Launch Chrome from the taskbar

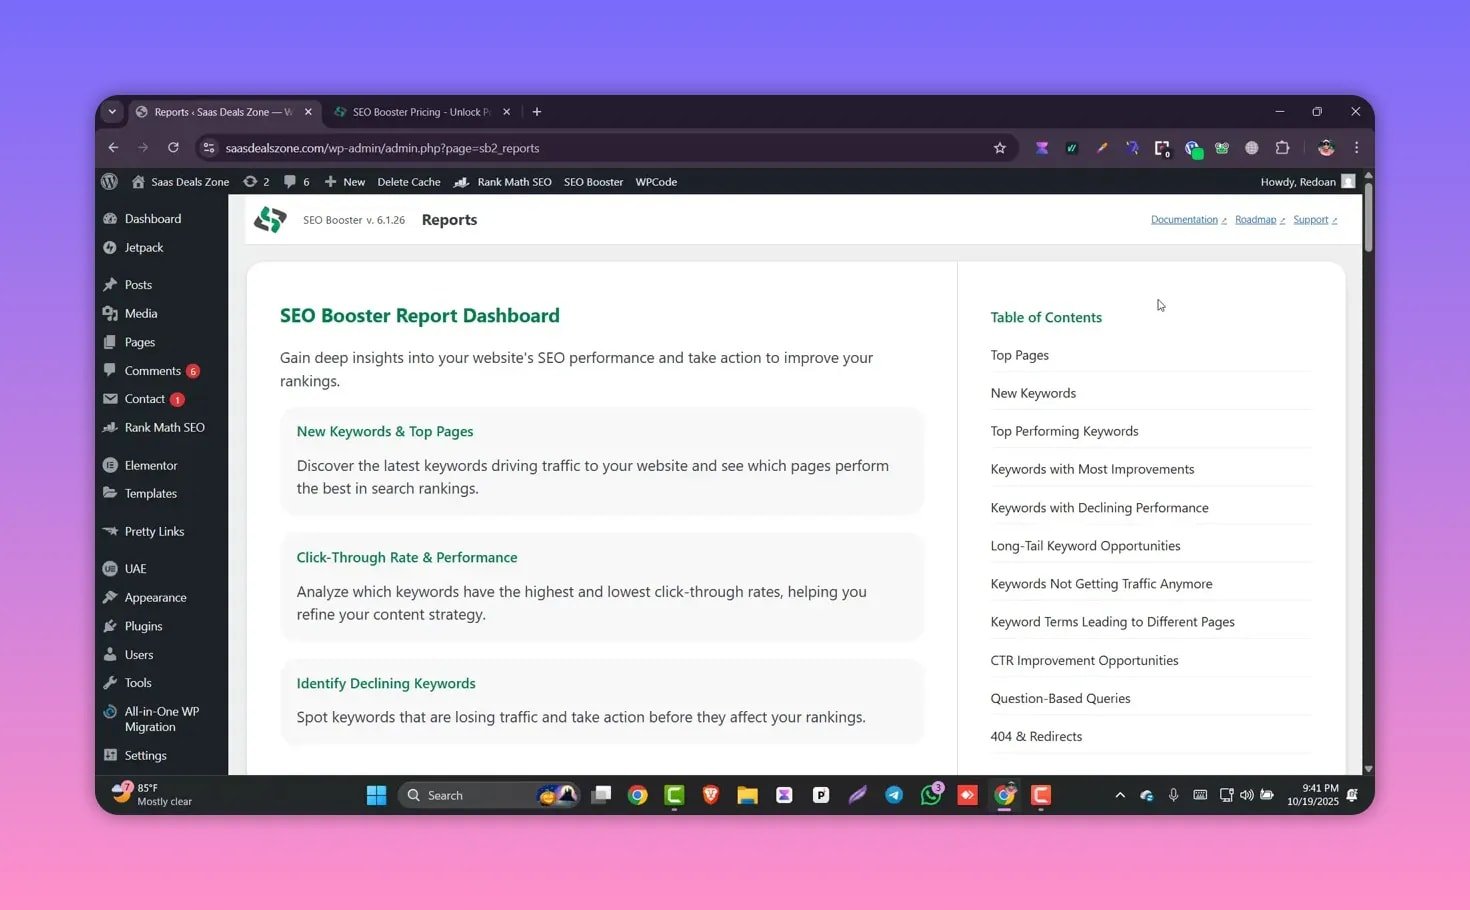[x=638, y=795]
